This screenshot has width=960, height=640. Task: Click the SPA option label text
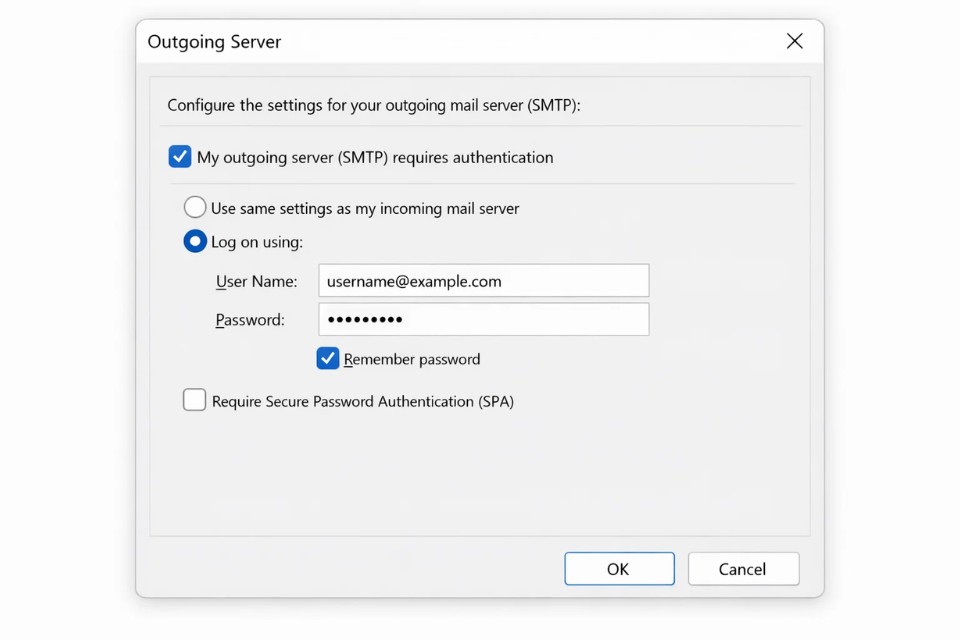[x=364, y=401]
